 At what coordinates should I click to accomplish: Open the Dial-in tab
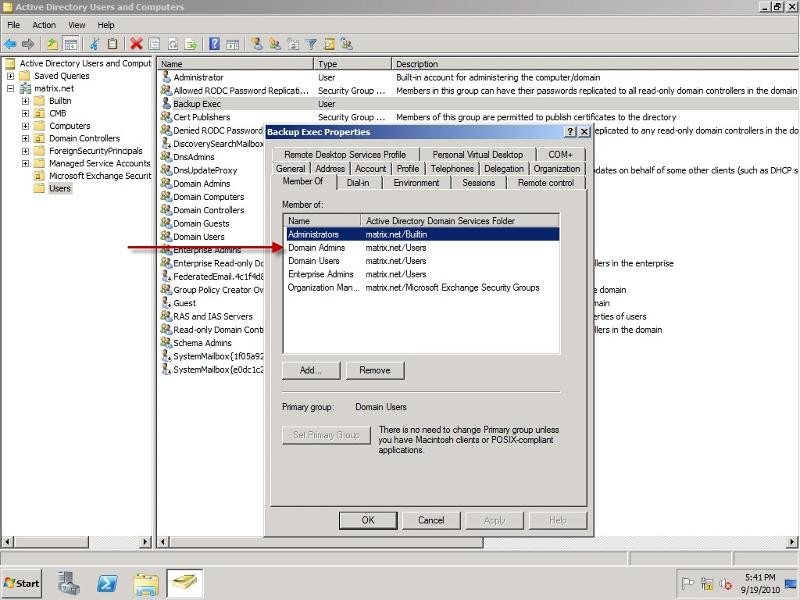(x=358, y=183)
